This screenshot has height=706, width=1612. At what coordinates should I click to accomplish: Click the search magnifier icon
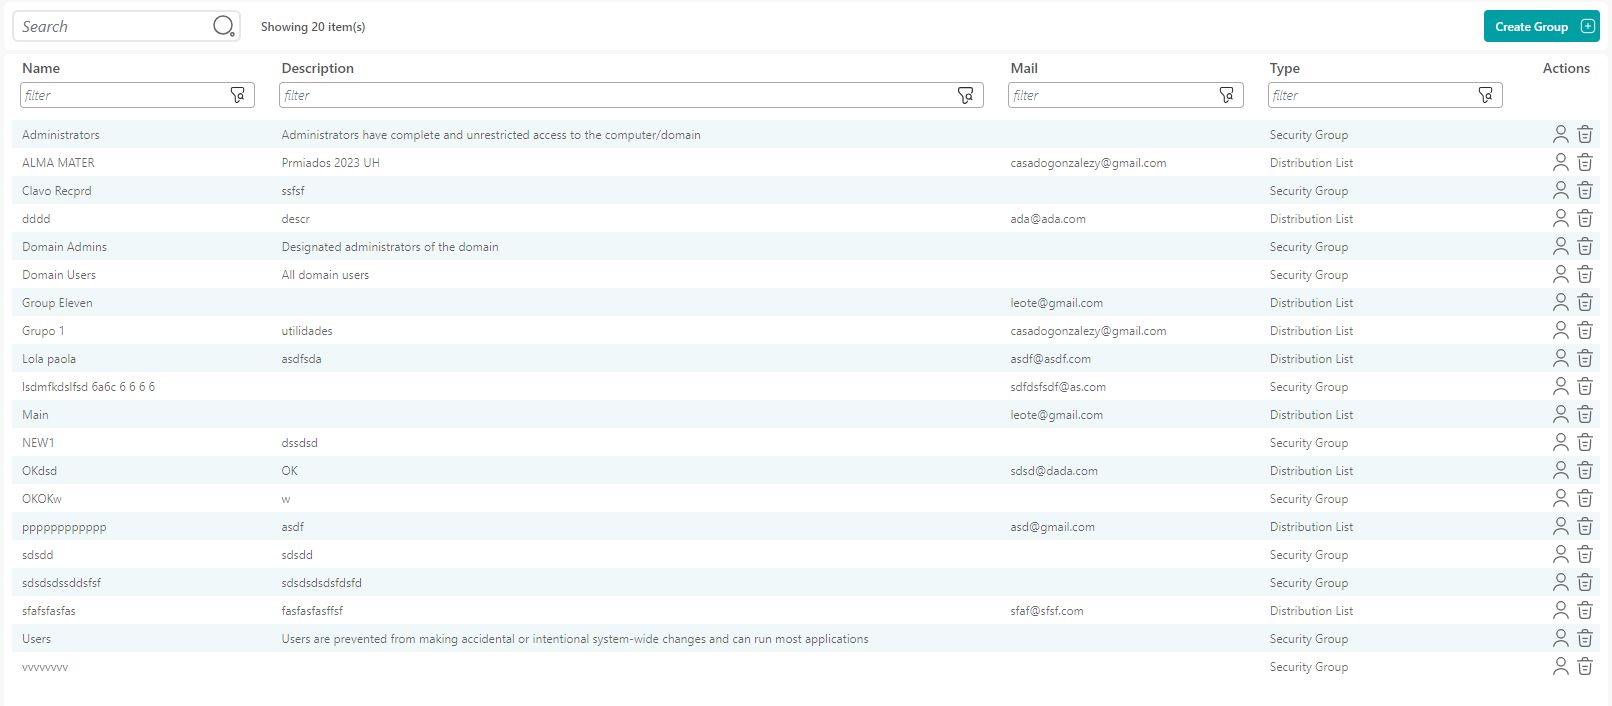coord(224,26)
